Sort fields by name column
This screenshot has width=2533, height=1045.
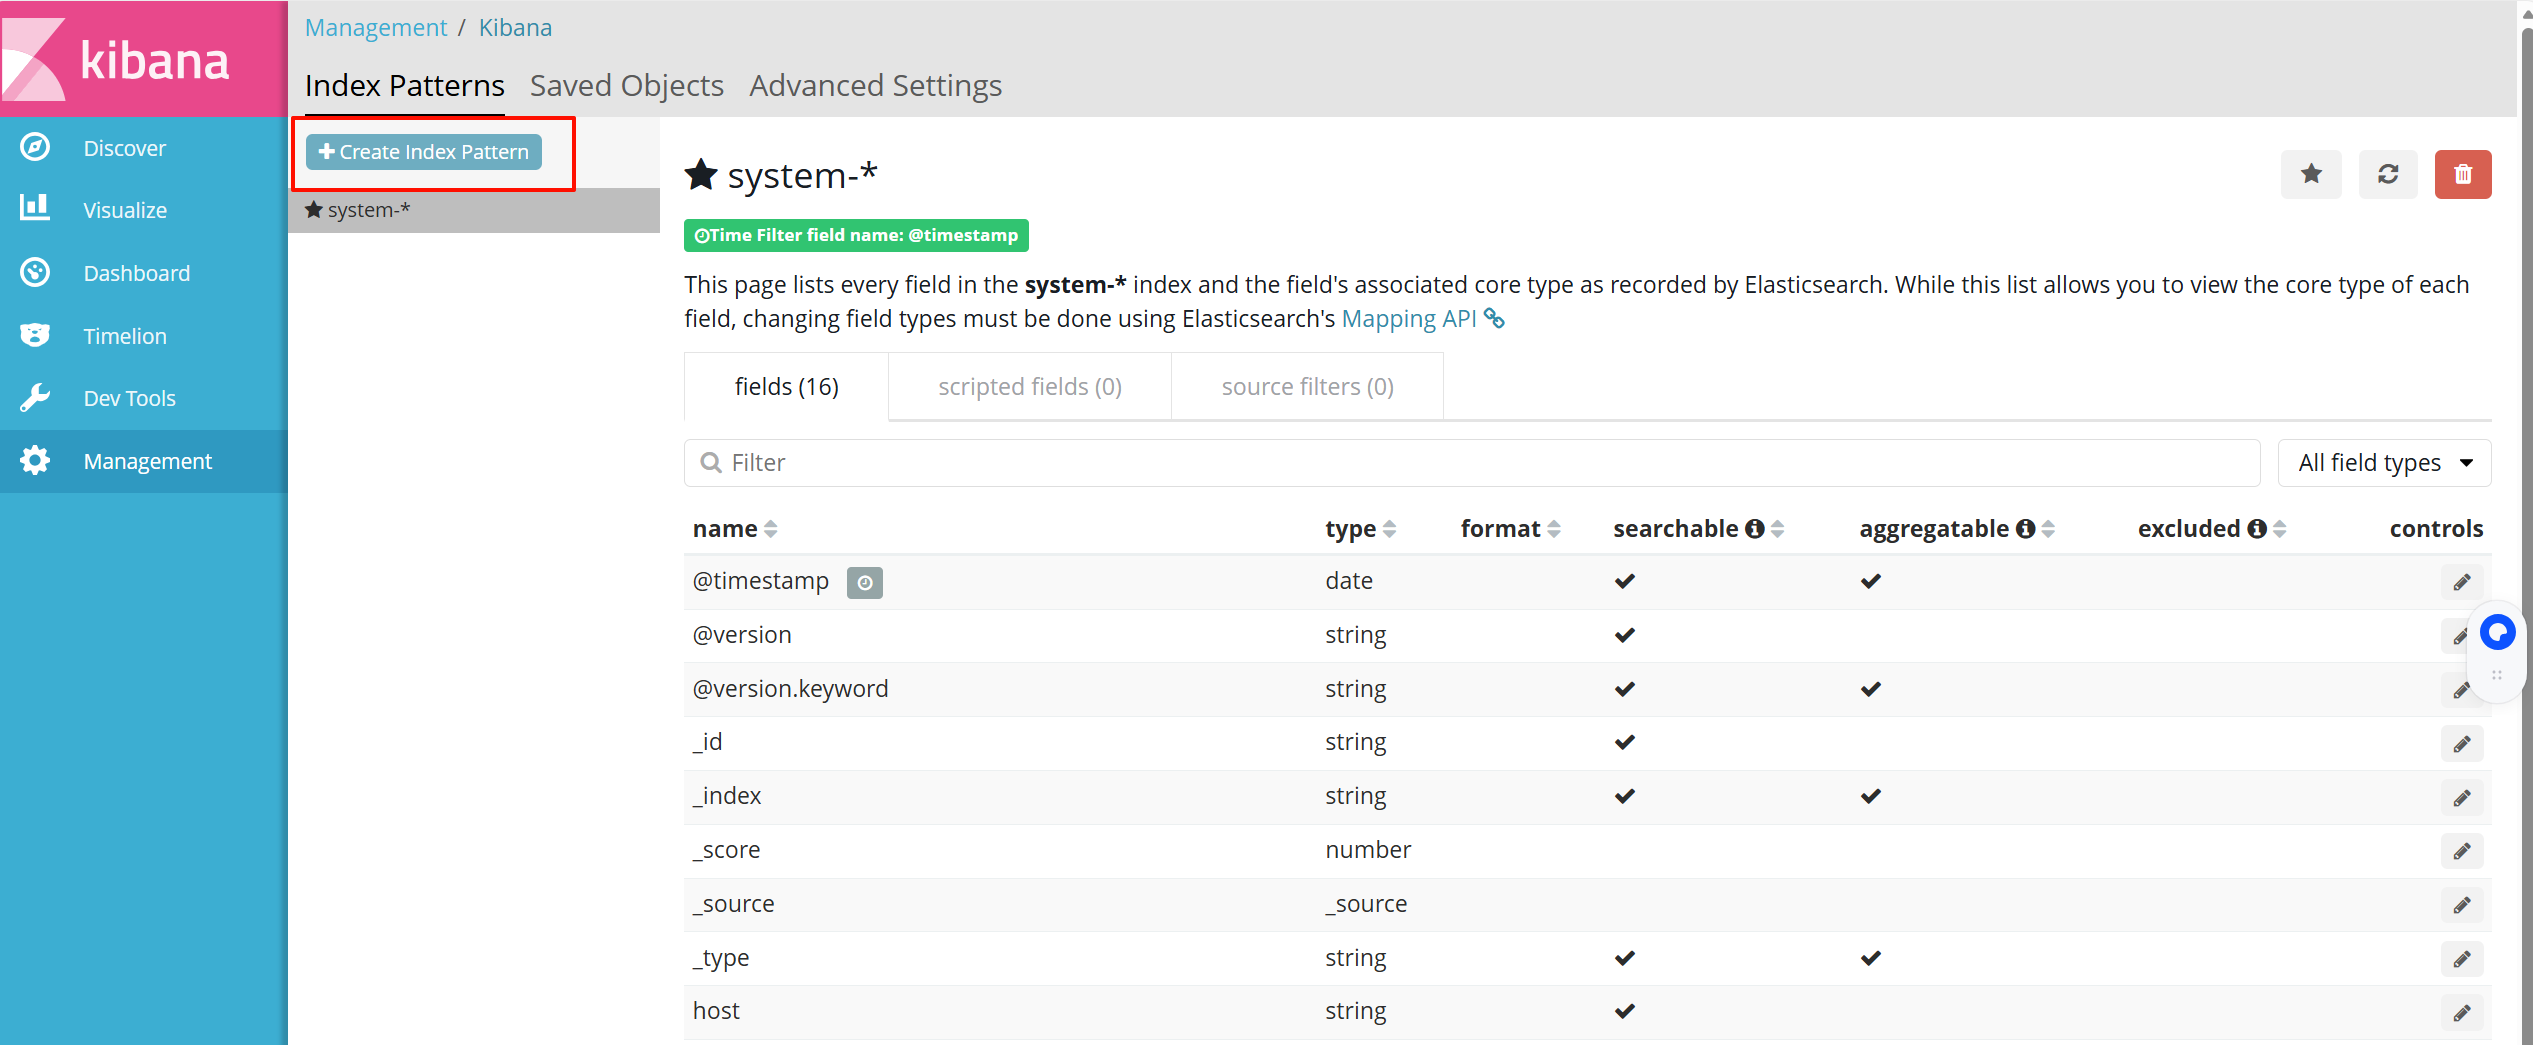(770, 529)
